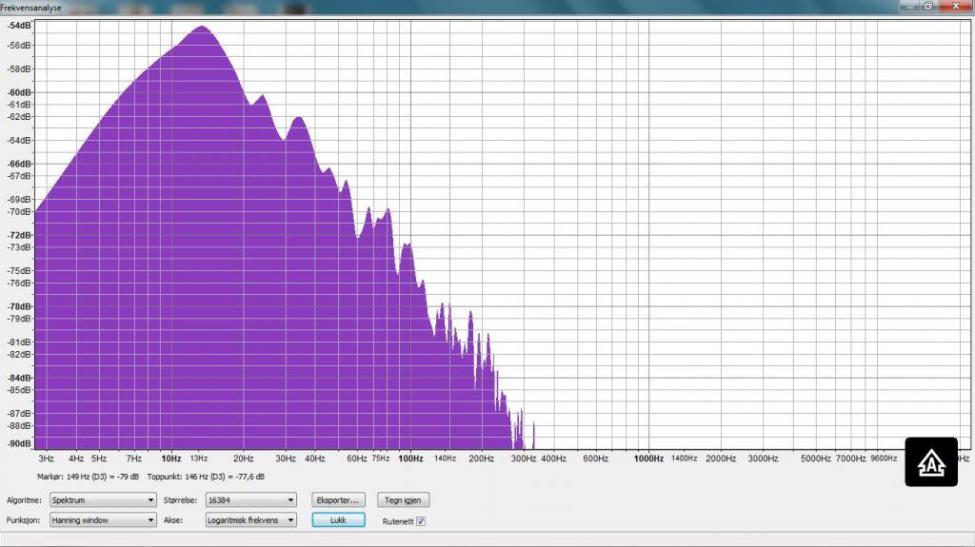975x547 pixels.
Task: Open the Størrelse dropdown showing 16384
Action: (x=250, y=500)
